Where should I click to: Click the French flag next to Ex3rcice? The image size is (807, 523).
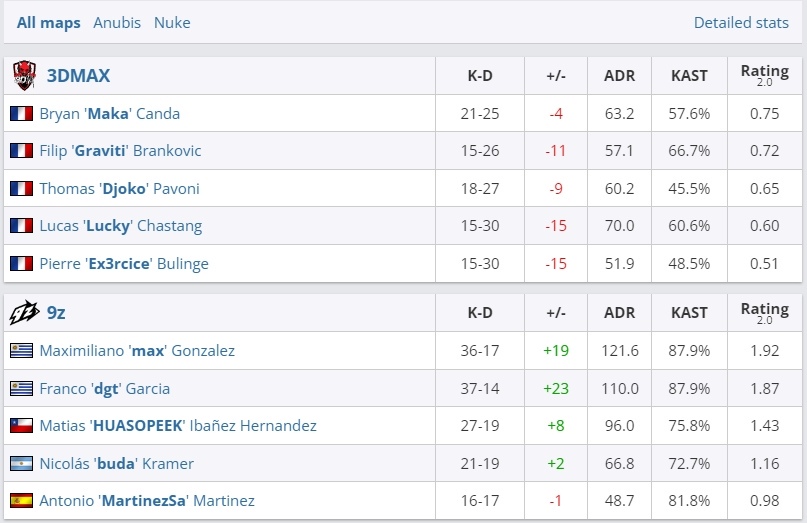(x=21, y=264)
